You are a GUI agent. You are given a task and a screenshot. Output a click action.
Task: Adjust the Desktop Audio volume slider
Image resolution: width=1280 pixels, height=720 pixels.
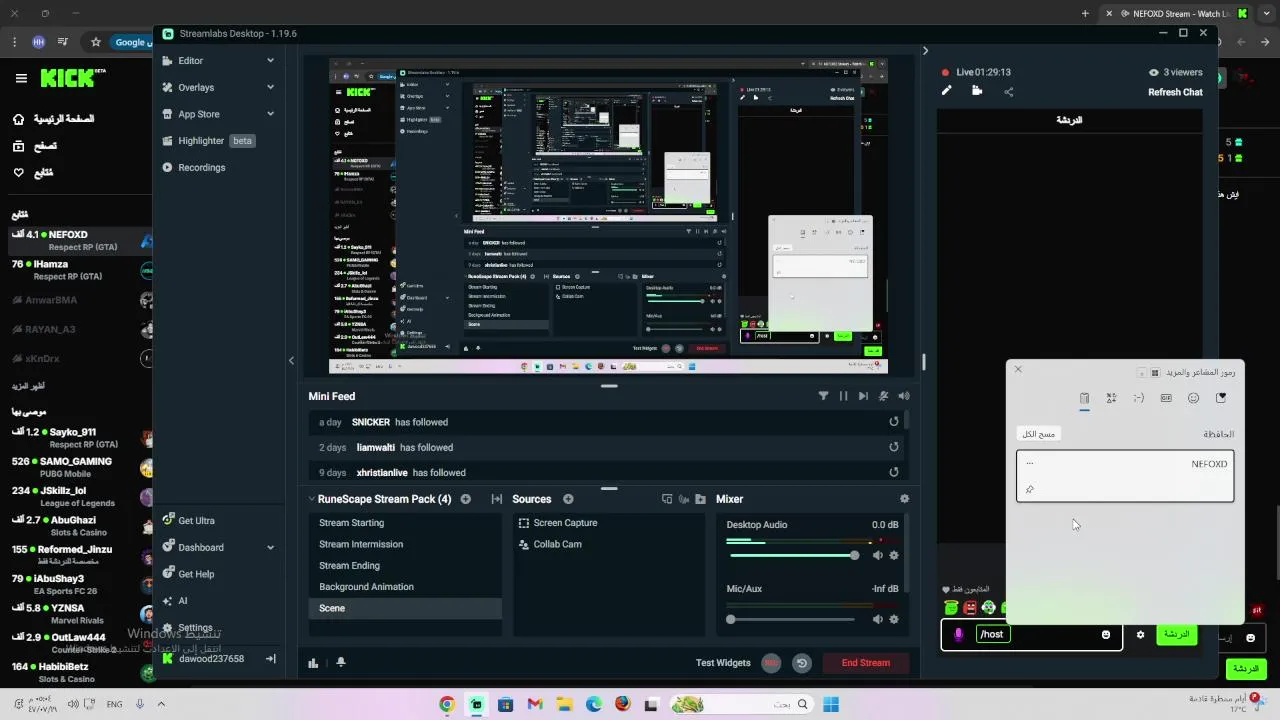coord(793,555)
